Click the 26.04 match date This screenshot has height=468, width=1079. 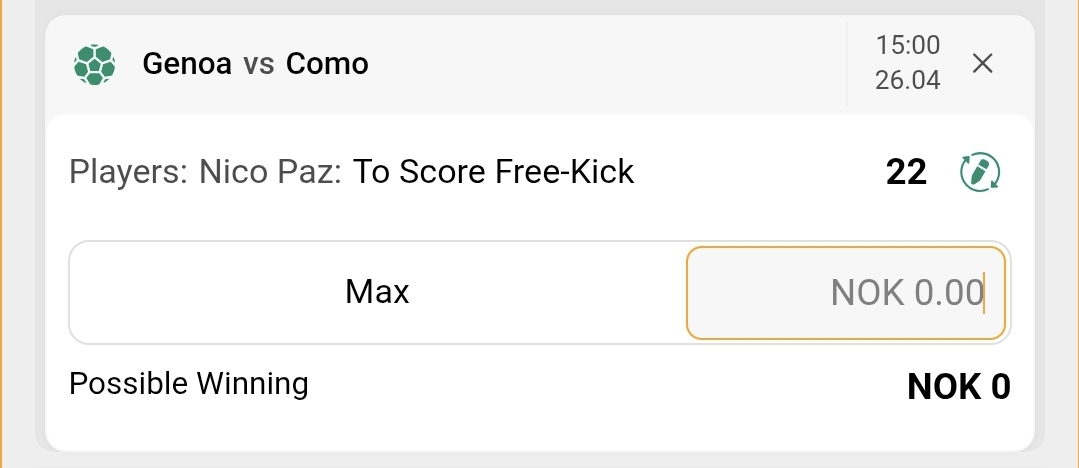(x=907, y=81)
